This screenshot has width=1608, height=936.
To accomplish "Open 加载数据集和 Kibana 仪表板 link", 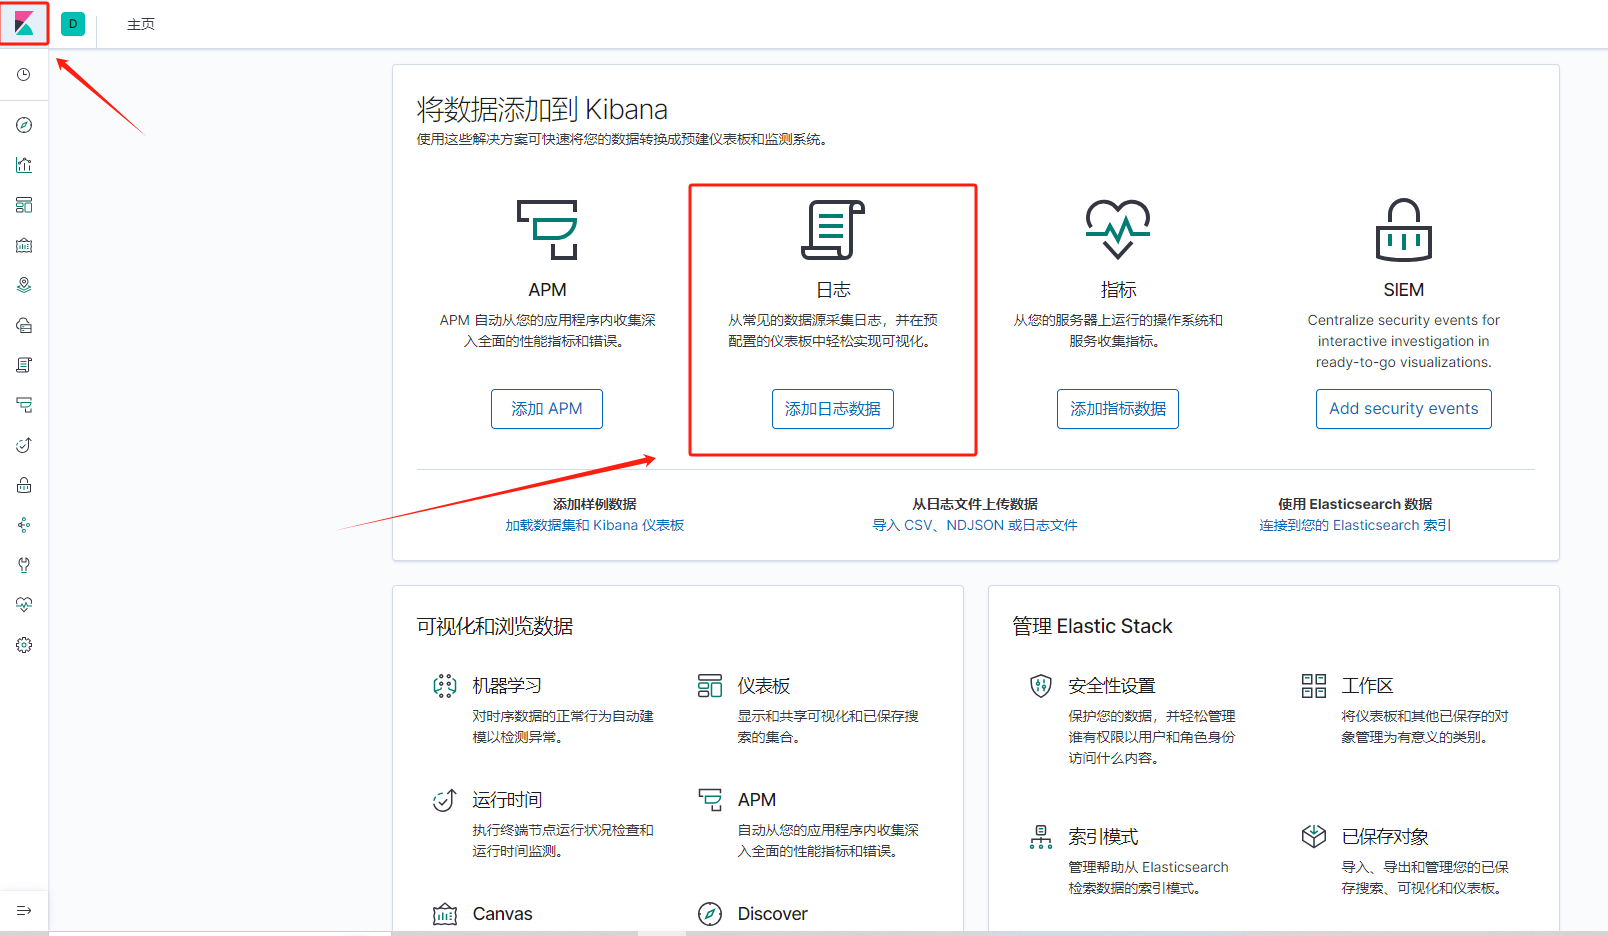I will 595,525.
